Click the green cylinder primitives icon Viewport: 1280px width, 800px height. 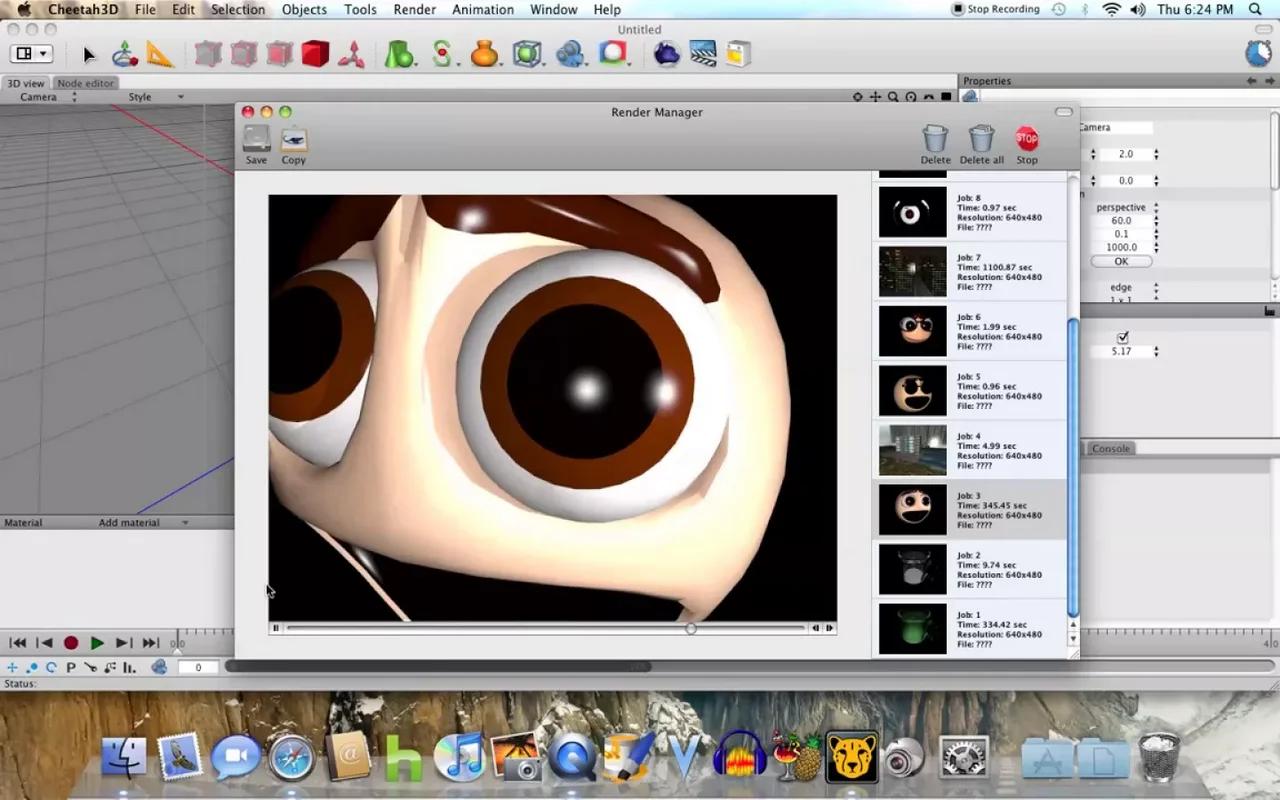click(x=399, y=54)
